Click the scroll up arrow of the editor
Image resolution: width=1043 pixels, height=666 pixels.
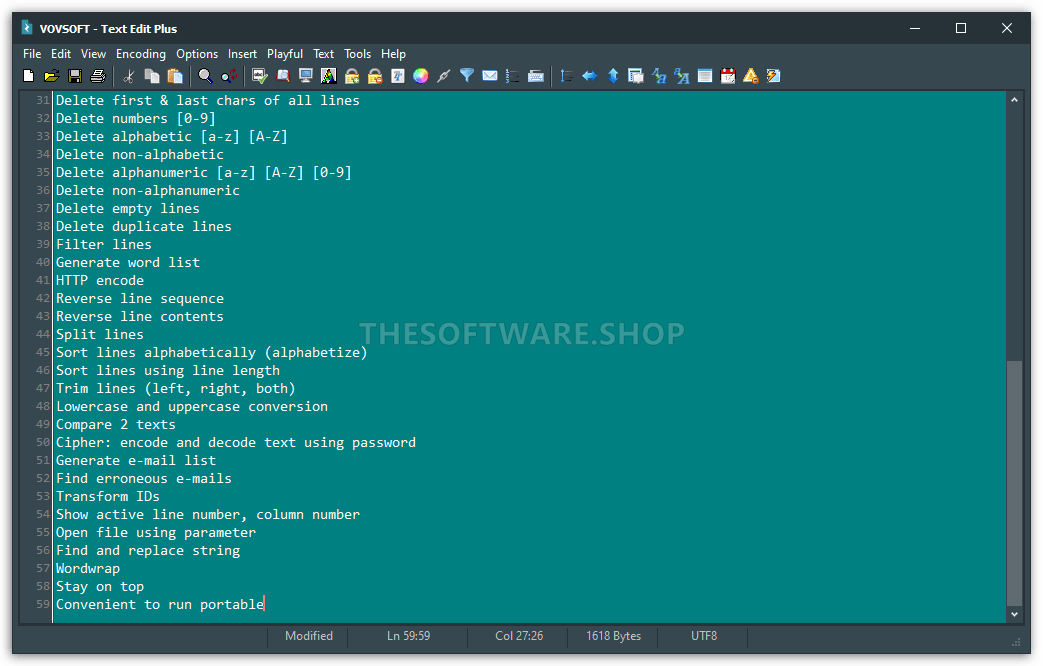(1014, 100)
